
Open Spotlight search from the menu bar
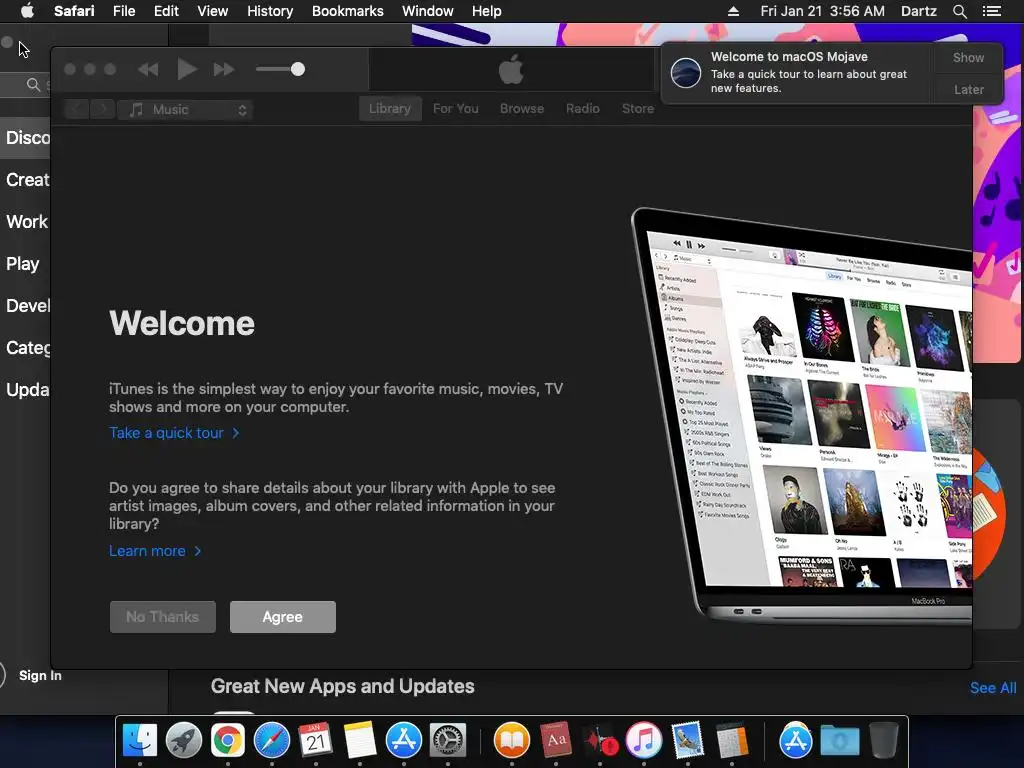pos(959,11)
